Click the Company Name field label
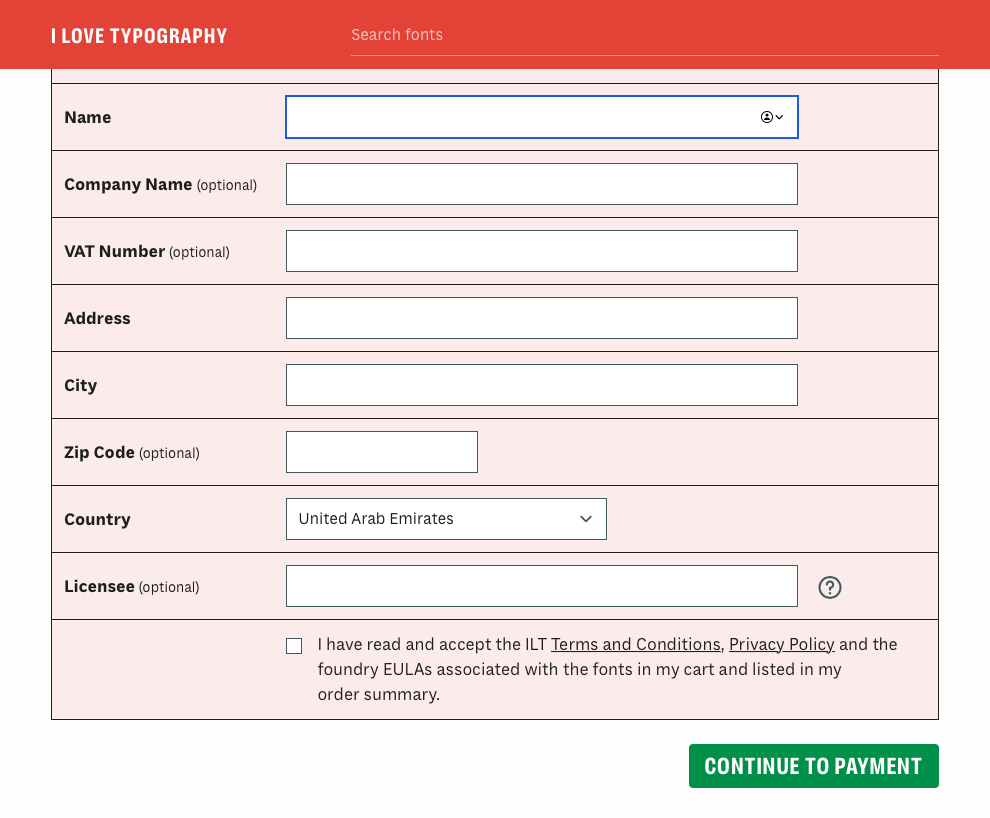This screenshot has width=990, height=818. pyautogui.click(x=128, y=184)
